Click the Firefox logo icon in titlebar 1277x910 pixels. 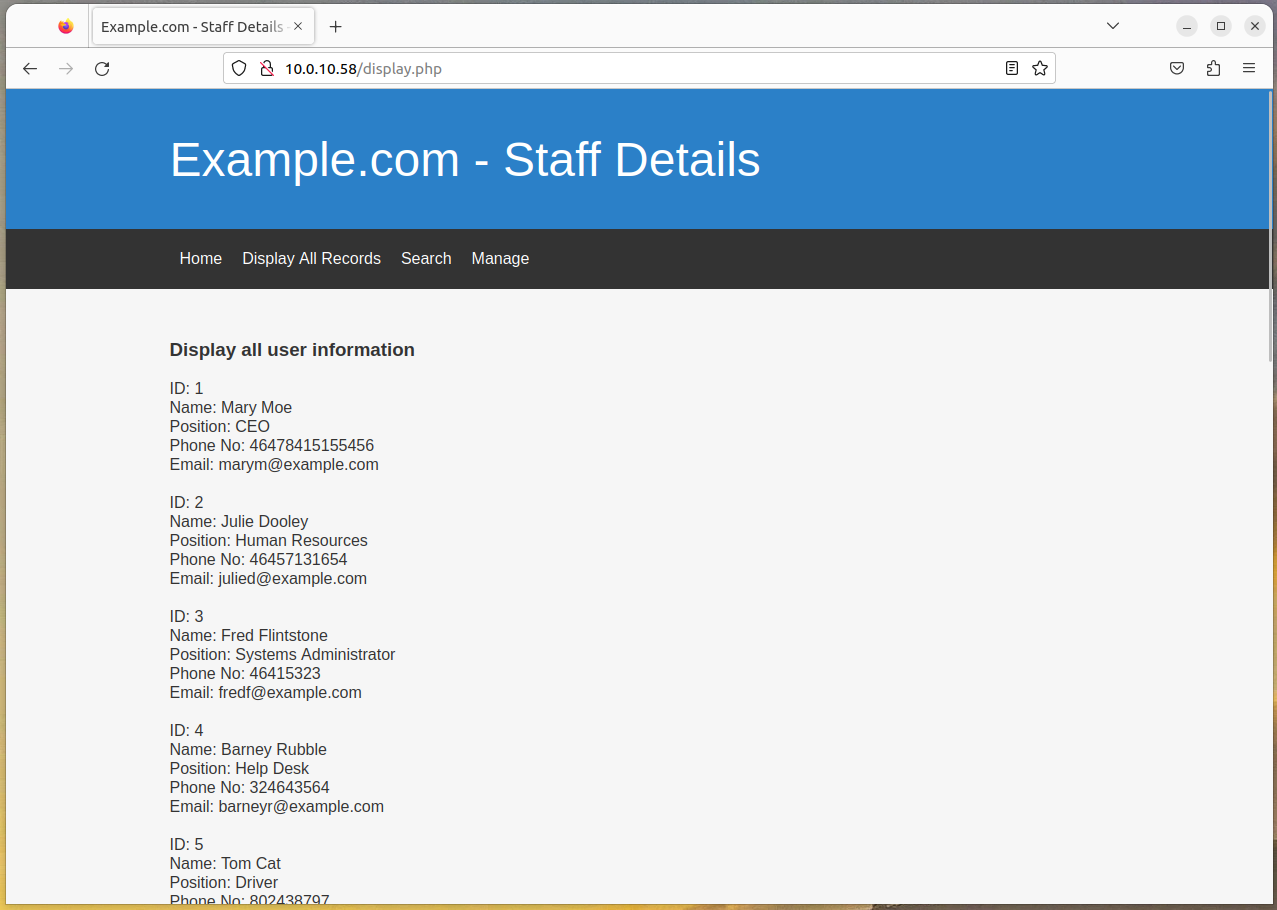[x=66, y=27]
